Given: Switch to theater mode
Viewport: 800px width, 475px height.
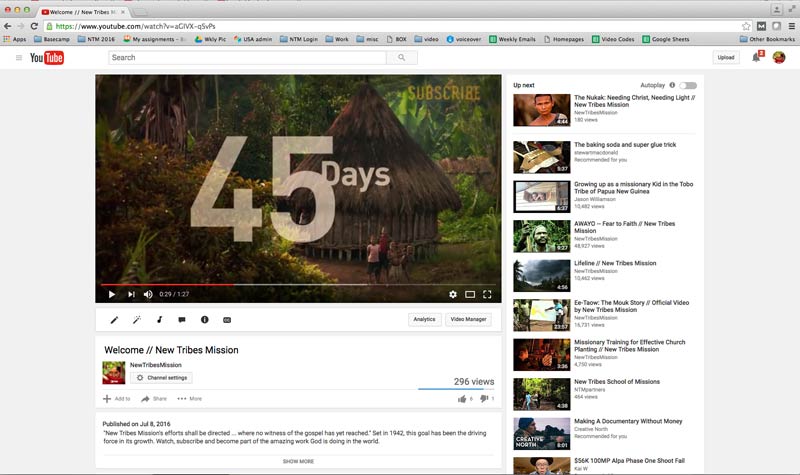Looking at the screenshot, I should click(x=470, y=294).
